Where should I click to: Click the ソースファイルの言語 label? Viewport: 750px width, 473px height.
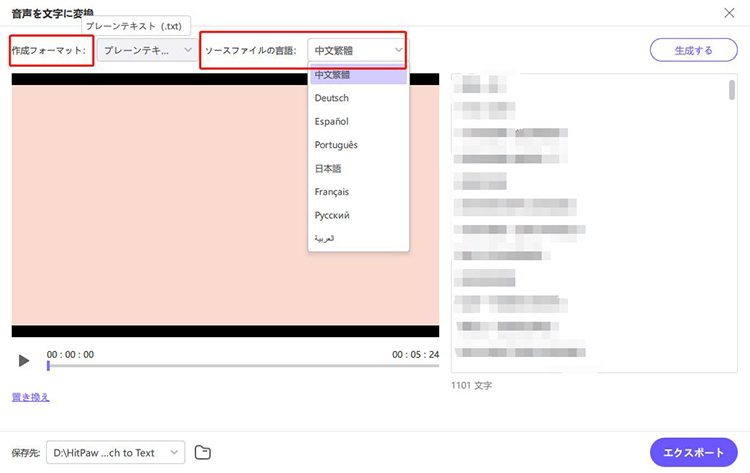(251, 51)
